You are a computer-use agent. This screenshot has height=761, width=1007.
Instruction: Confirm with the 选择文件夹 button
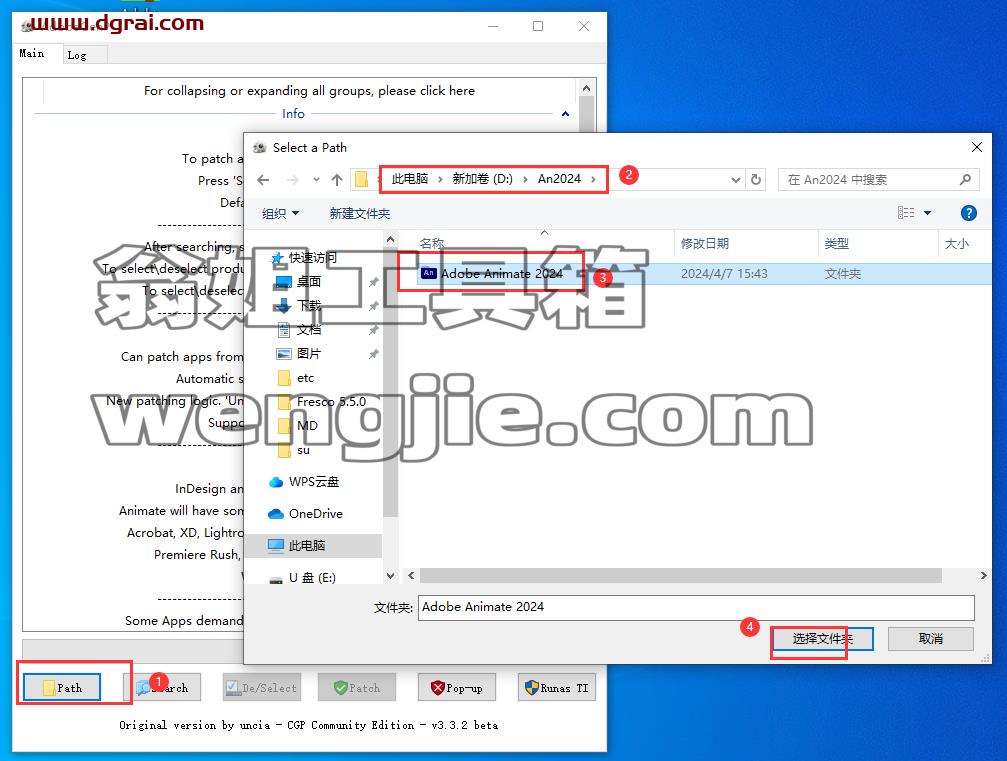[822, 638]
